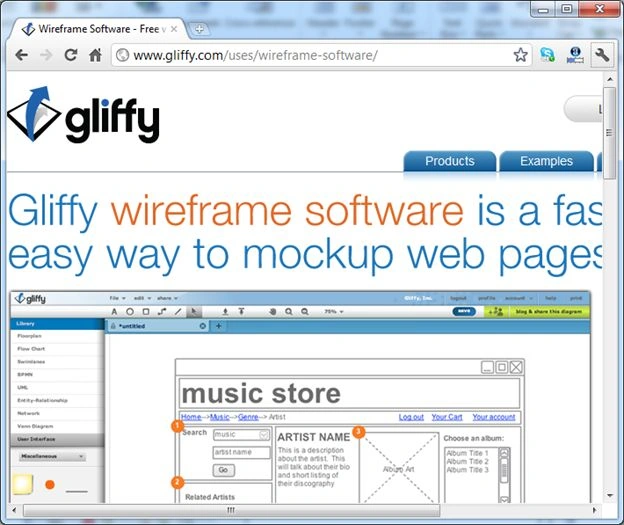Open the Network library
The width and height of the screenshot is (624, 525).
point(57,413)
